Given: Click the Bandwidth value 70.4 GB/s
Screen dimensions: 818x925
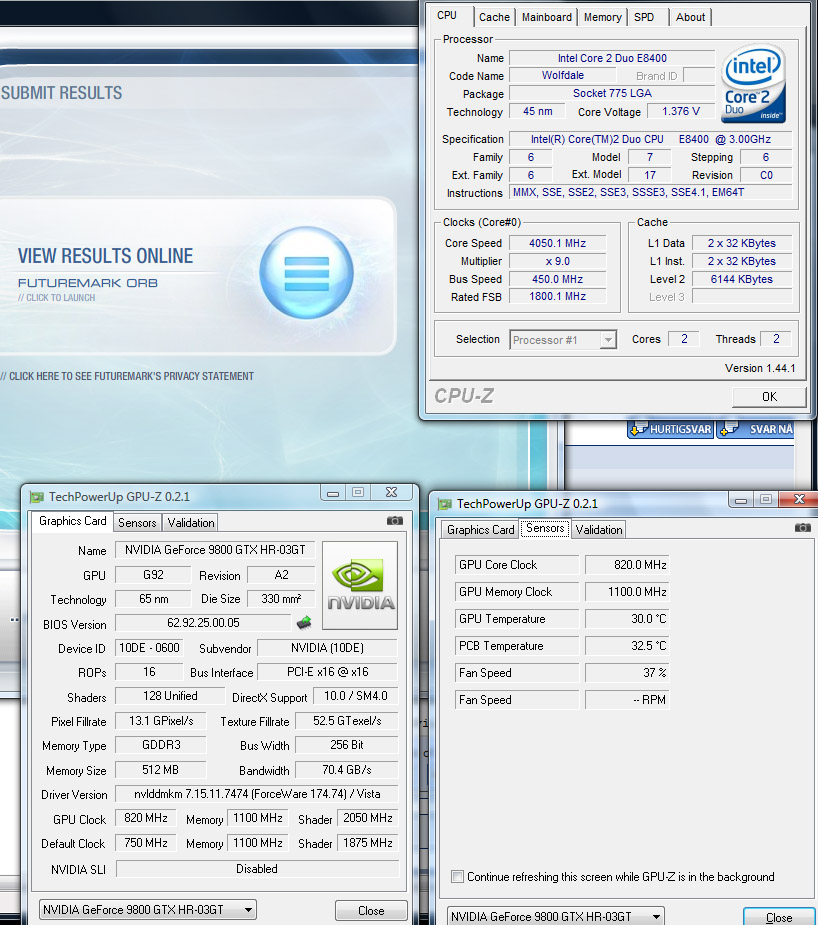Looking at the screenshot, I should (x=347, y=770).
